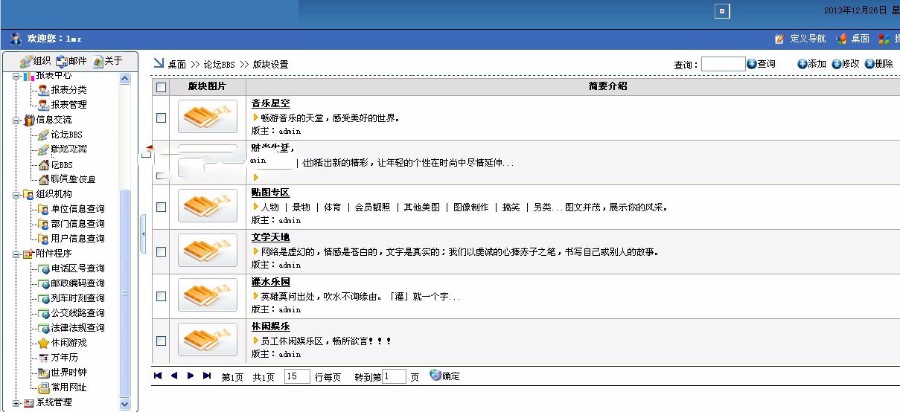Focus the 查询 search input field
Image resolution: width=900 pixels, height=412 pixels.
(723, 64)
